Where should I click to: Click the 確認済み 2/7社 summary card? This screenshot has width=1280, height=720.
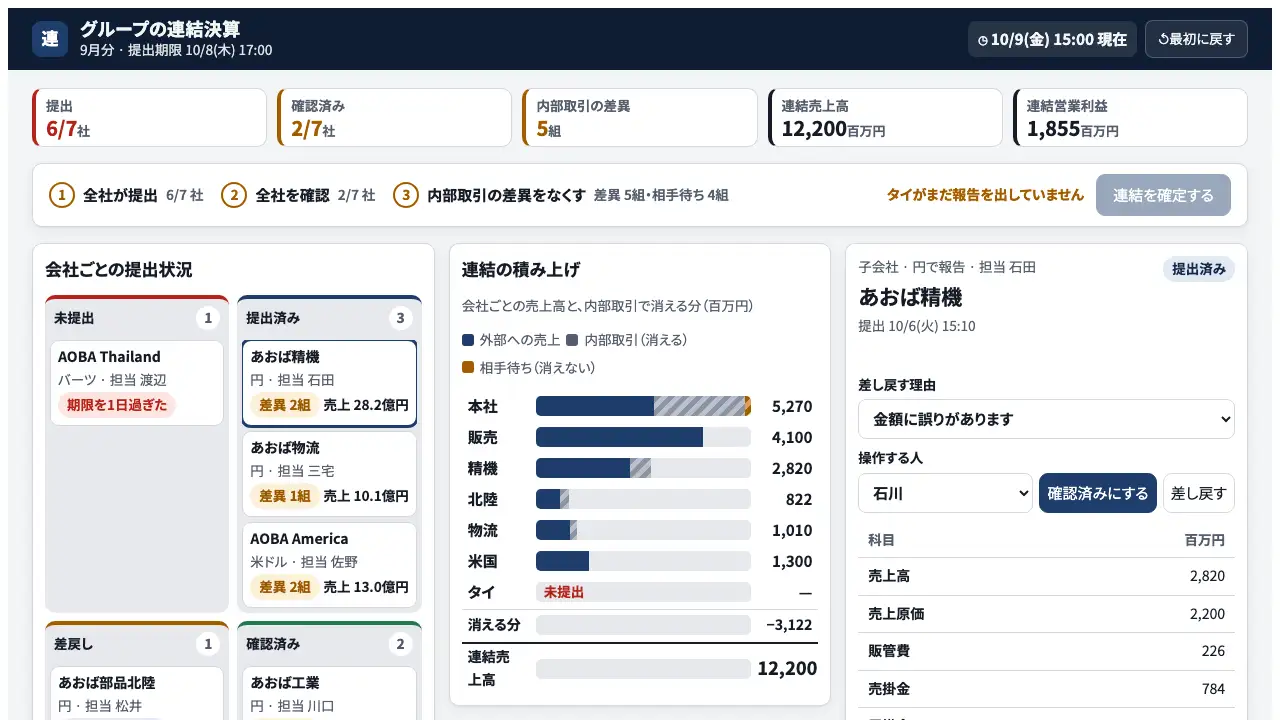tap(395, 118)
